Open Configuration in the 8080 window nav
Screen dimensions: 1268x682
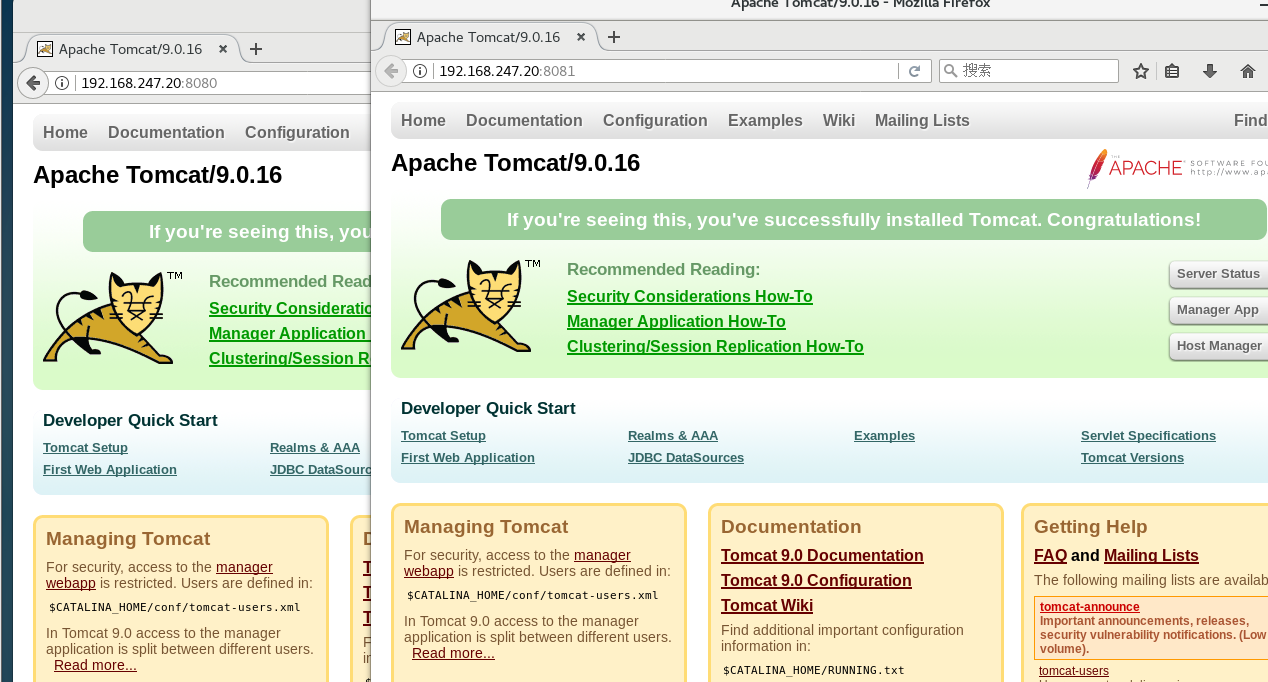(x=297, y=132)
